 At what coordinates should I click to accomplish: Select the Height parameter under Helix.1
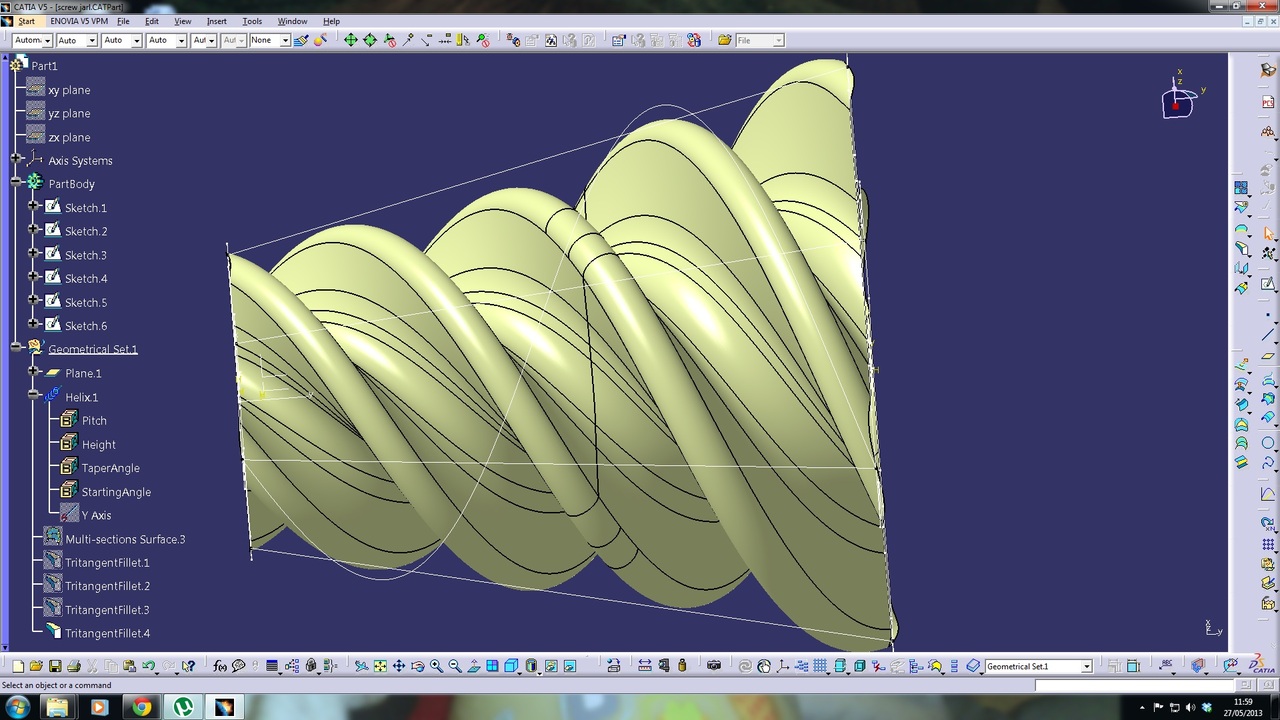point(98,445)
